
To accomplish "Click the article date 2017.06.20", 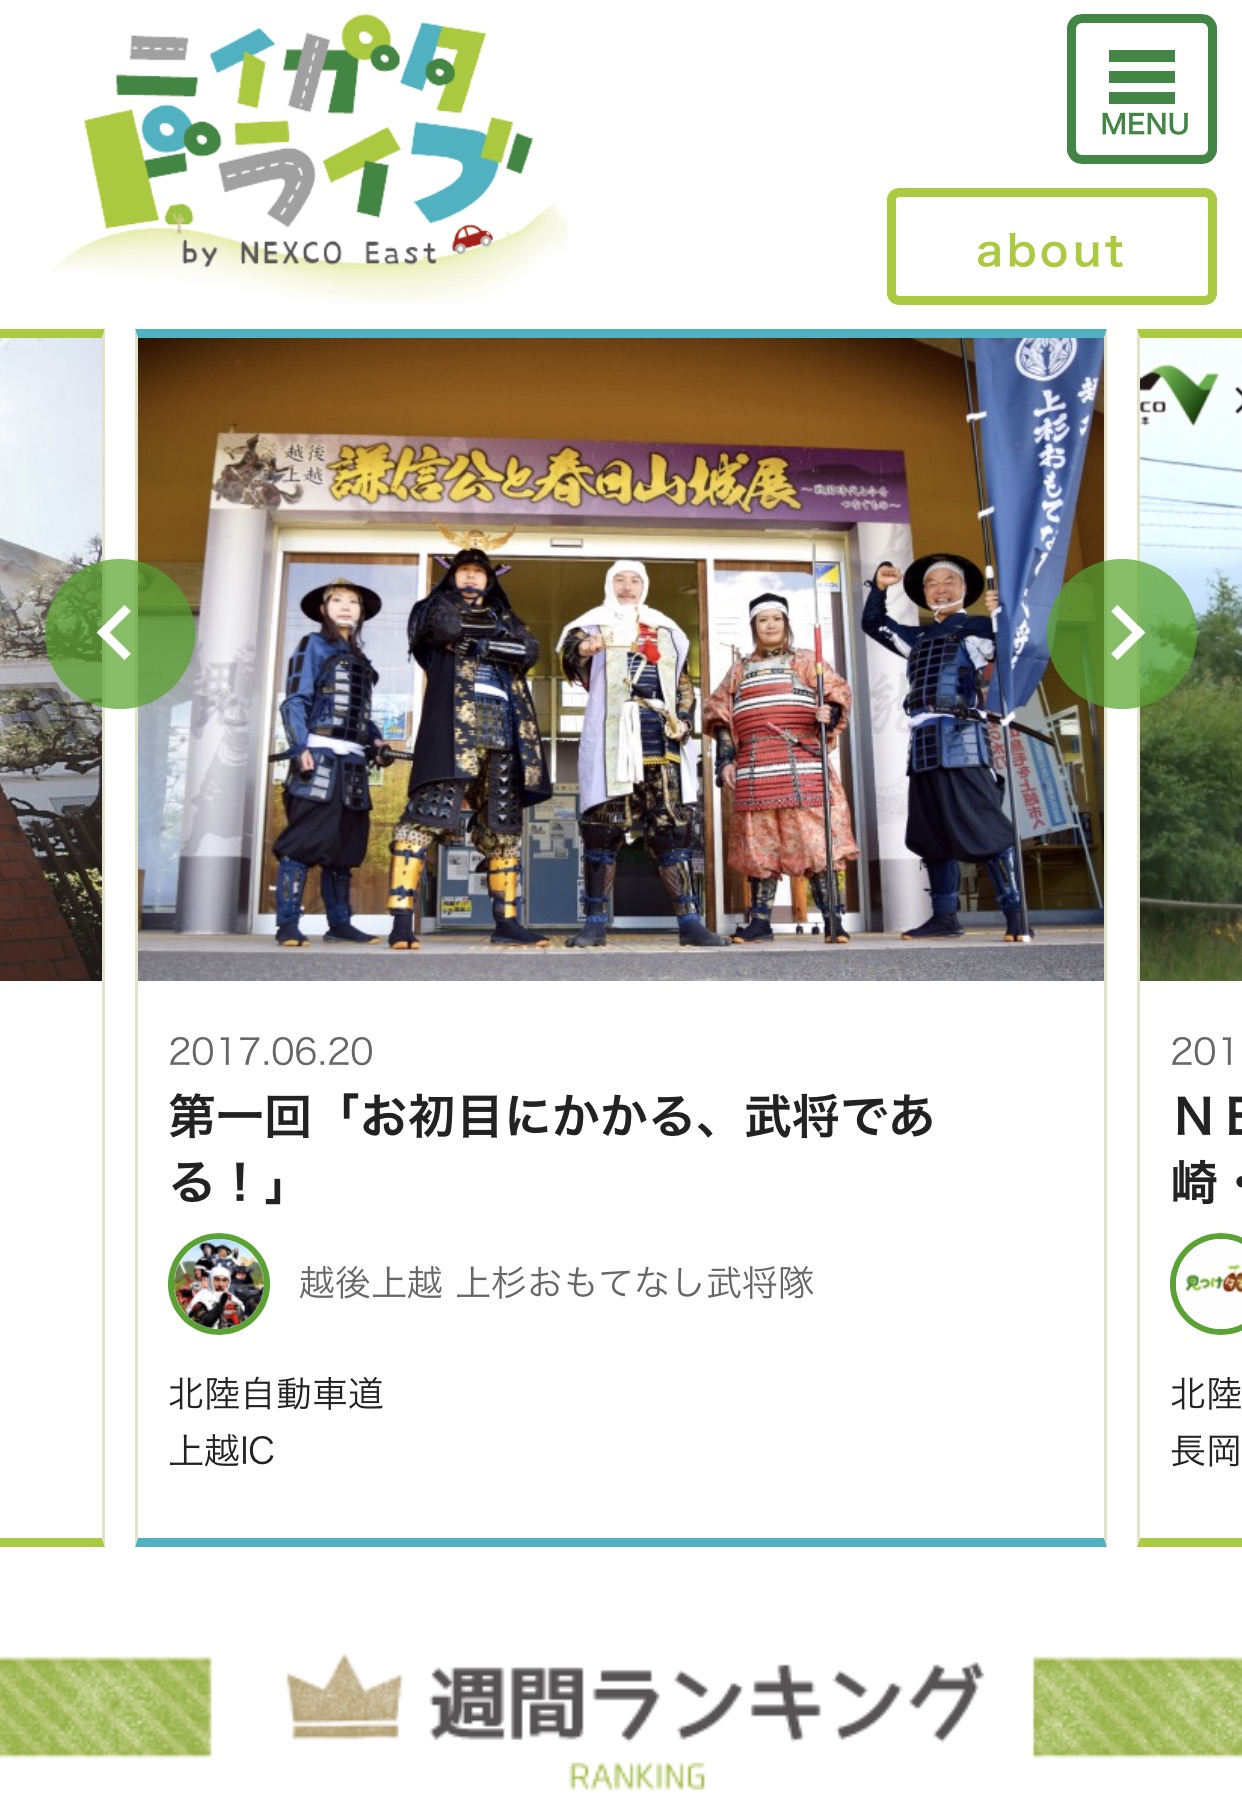I will [271, 1051].
